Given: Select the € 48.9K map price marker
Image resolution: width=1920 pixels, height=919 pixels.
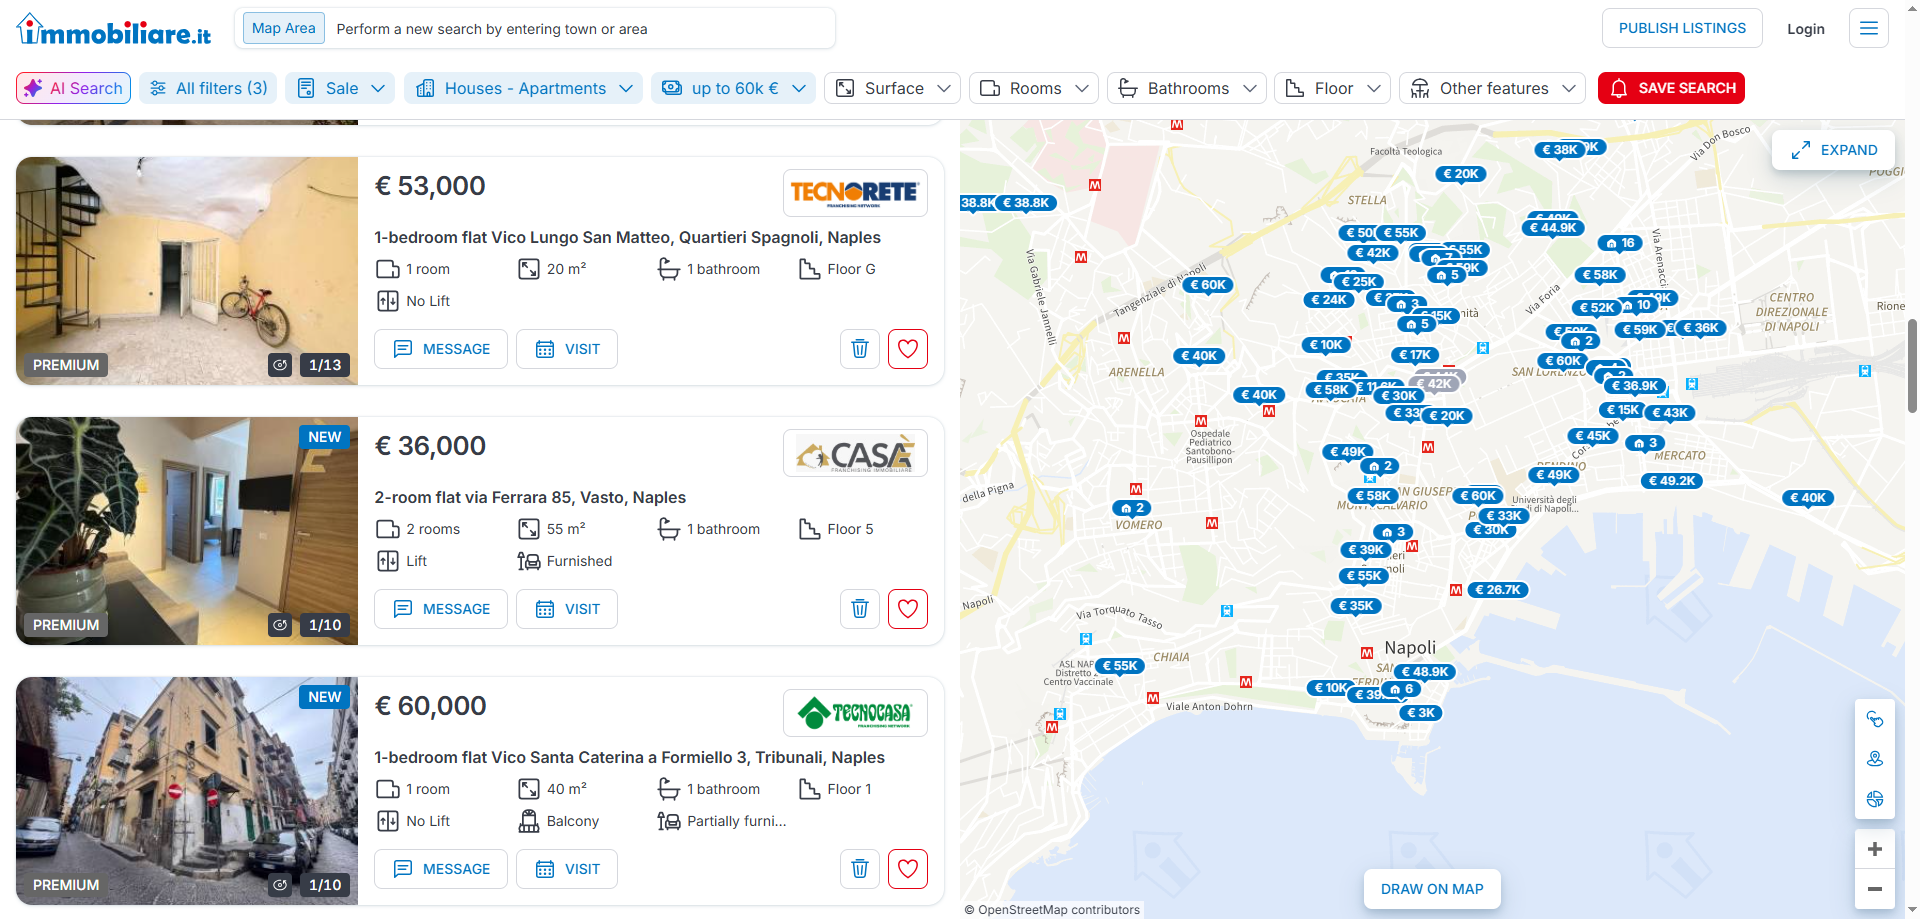Looking at the screenshot, I should 1426,672.
